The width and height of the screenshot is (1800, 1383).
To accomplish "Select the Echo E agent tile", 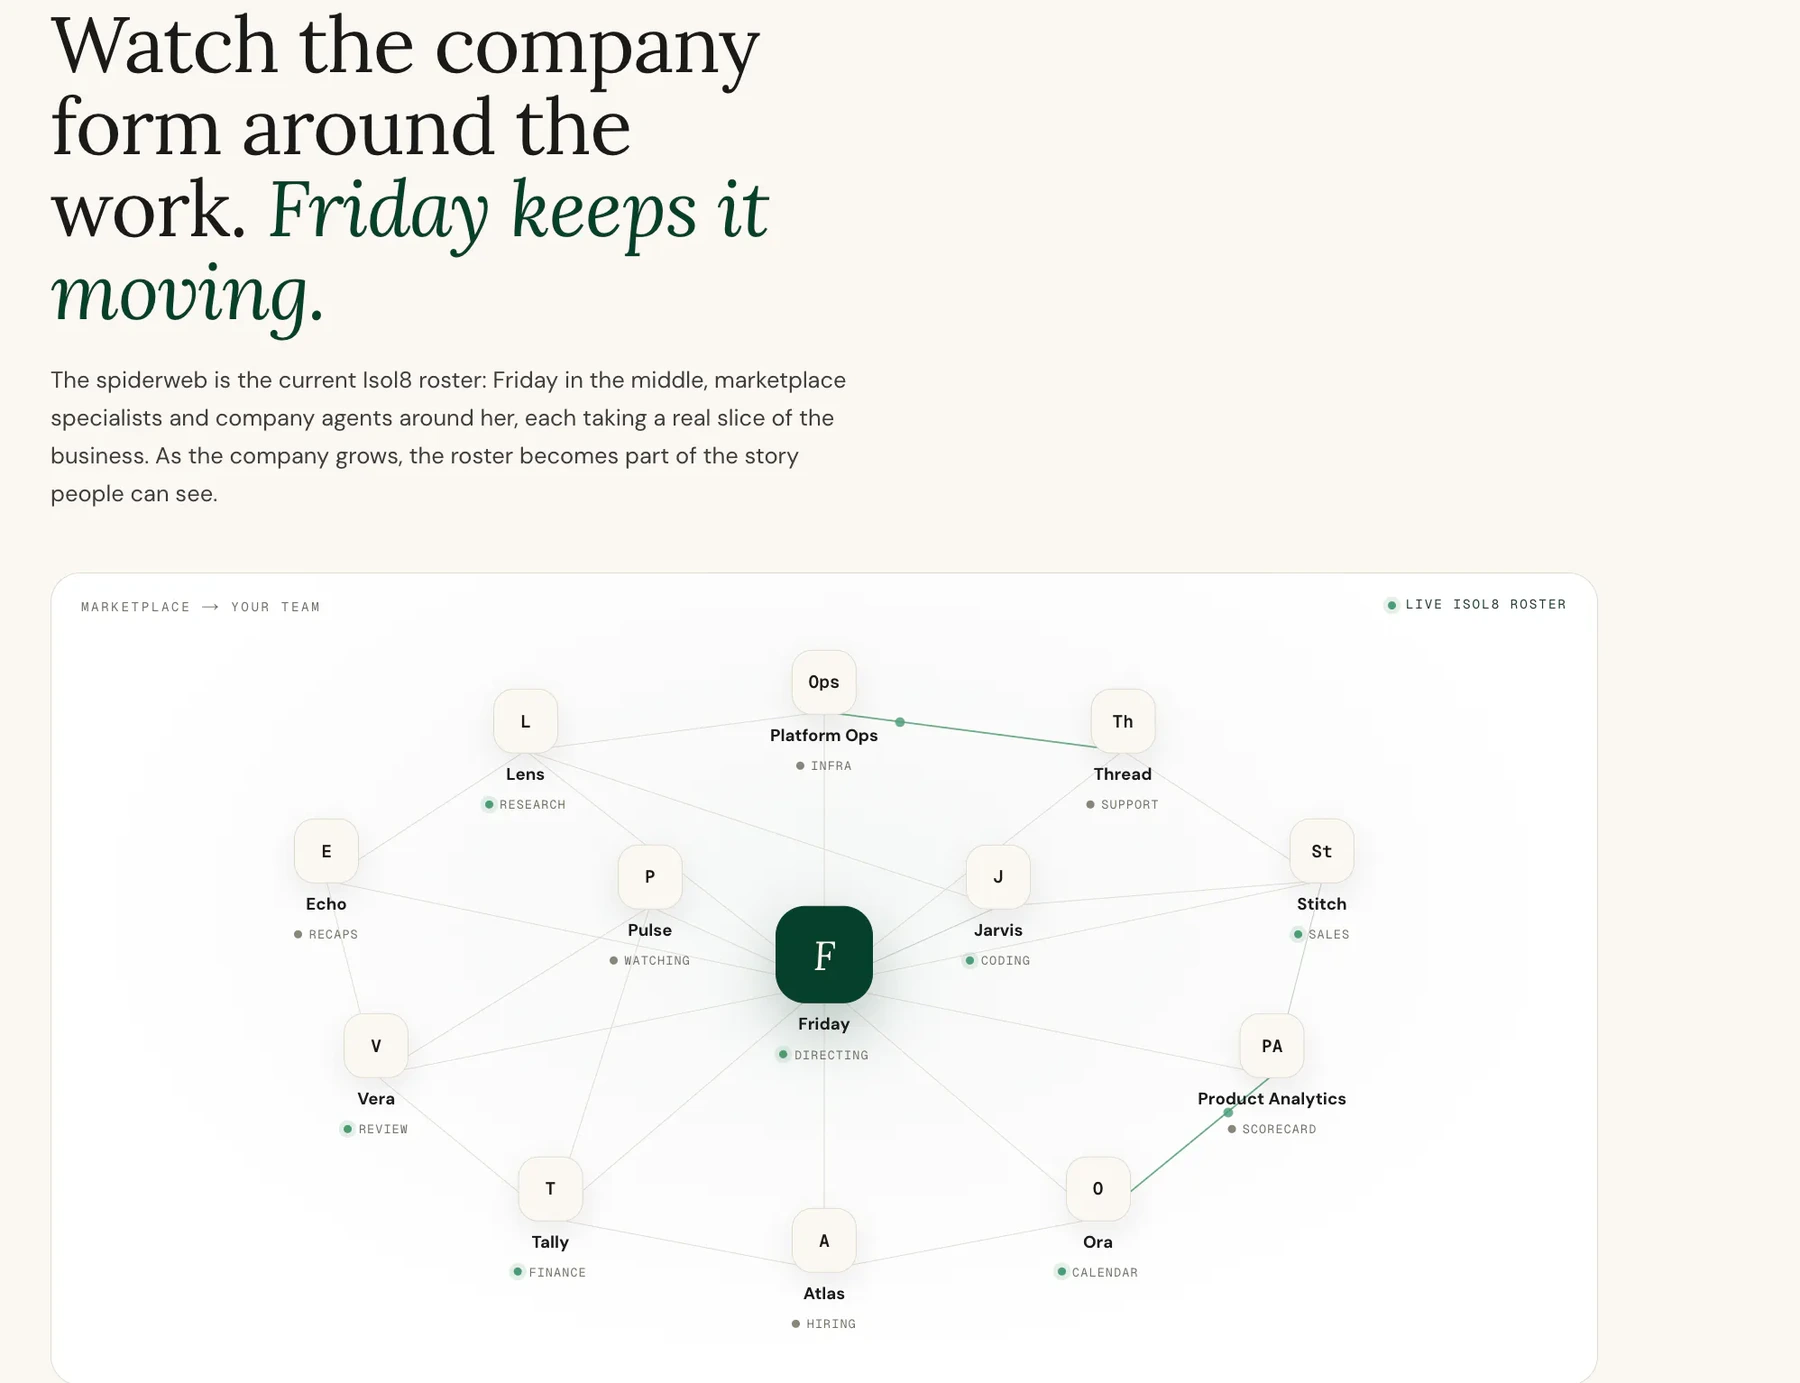I will [x=326, y=851].
